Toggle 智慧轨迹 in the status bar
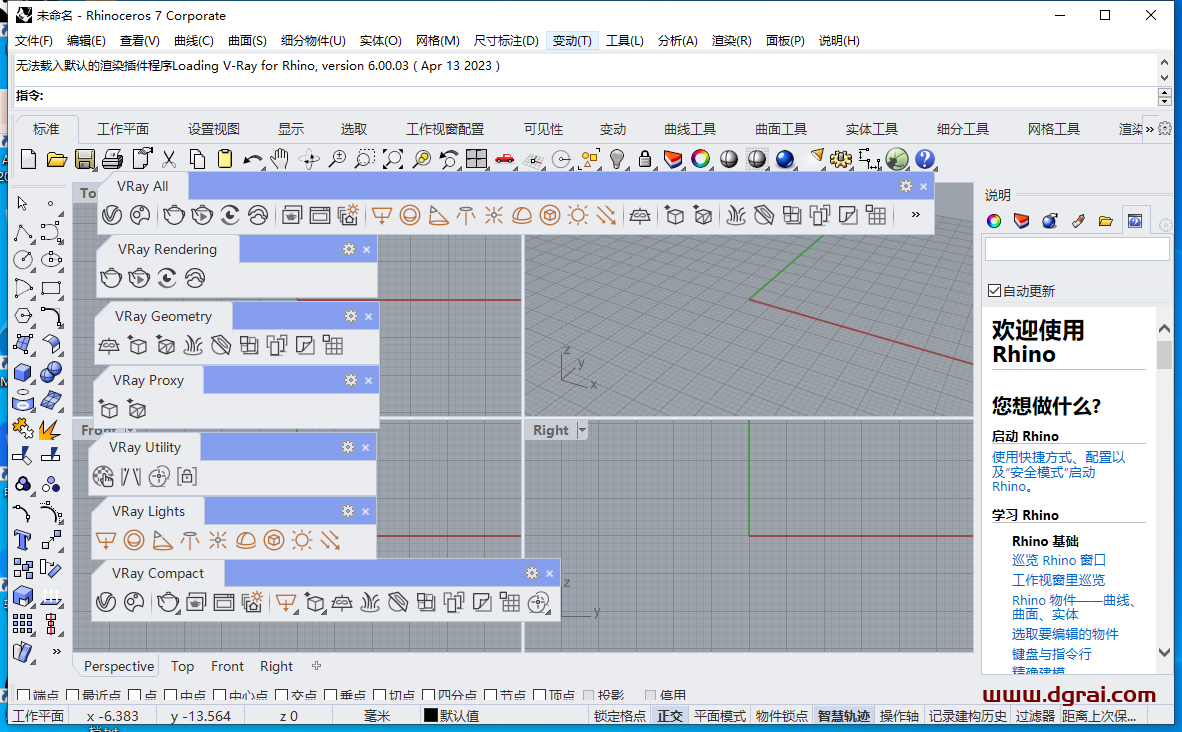This screenshot has width=1182, height=732. pyautogui.click(x=844, y=716)
